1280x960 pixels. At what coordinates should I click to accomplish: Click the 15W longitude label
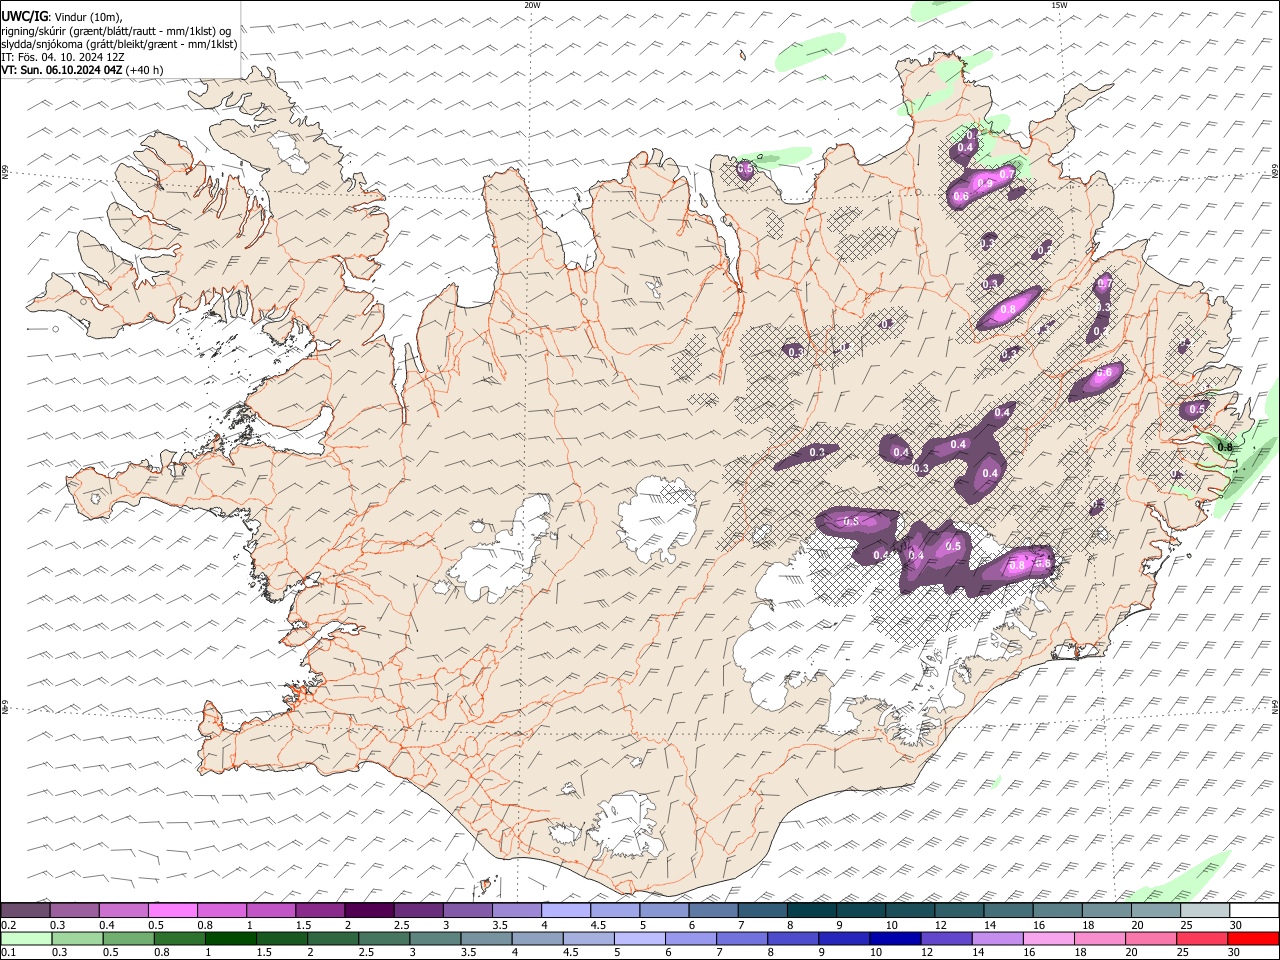(1059, 5)
